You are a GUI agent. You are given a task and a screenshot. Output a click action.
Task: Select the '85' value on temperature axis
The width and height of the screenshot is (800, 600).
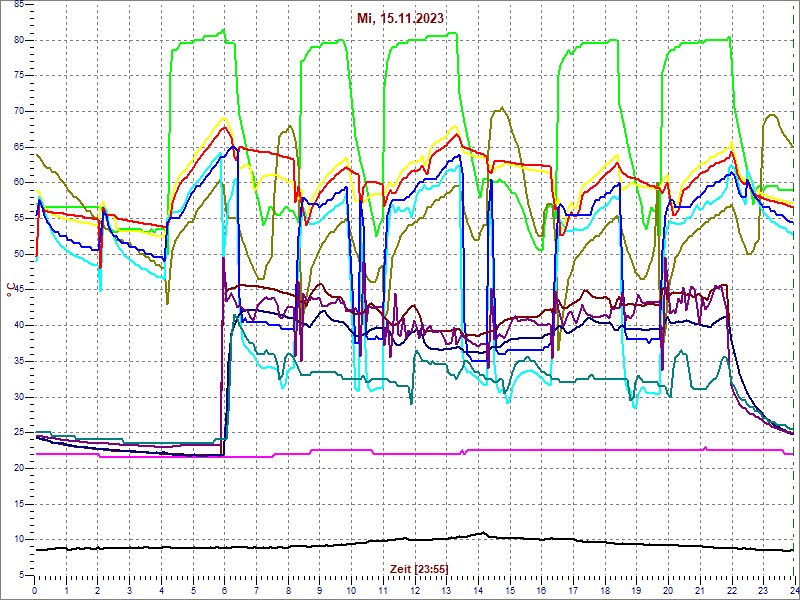click(x=18, y=5)
